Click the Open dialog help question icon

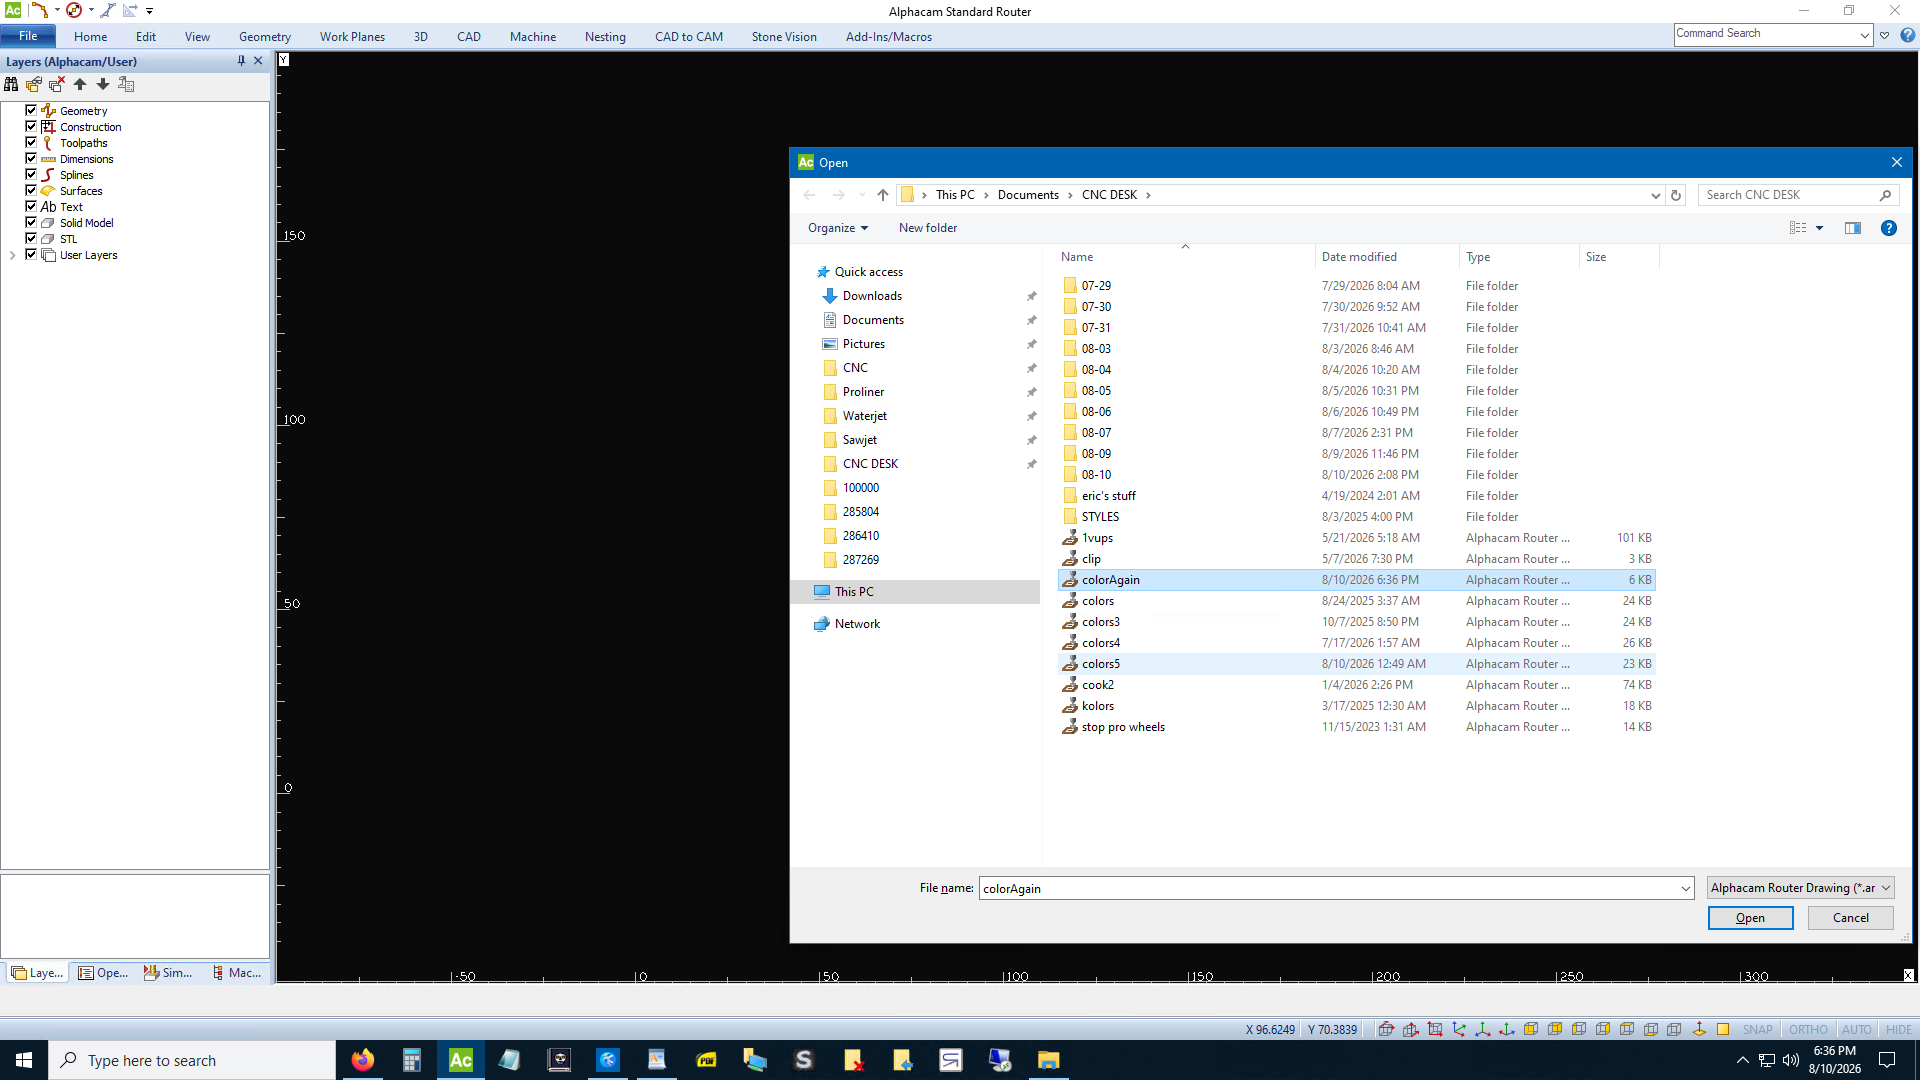[1889, 228]
